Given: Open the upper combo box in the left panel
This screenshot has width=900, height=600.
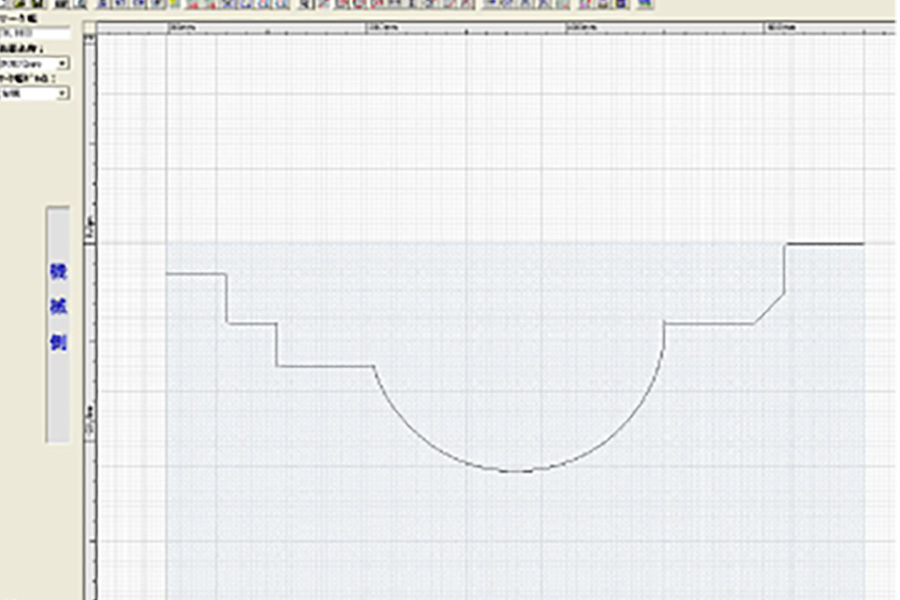Looking at the screenshot, I should tap(33, 62).
